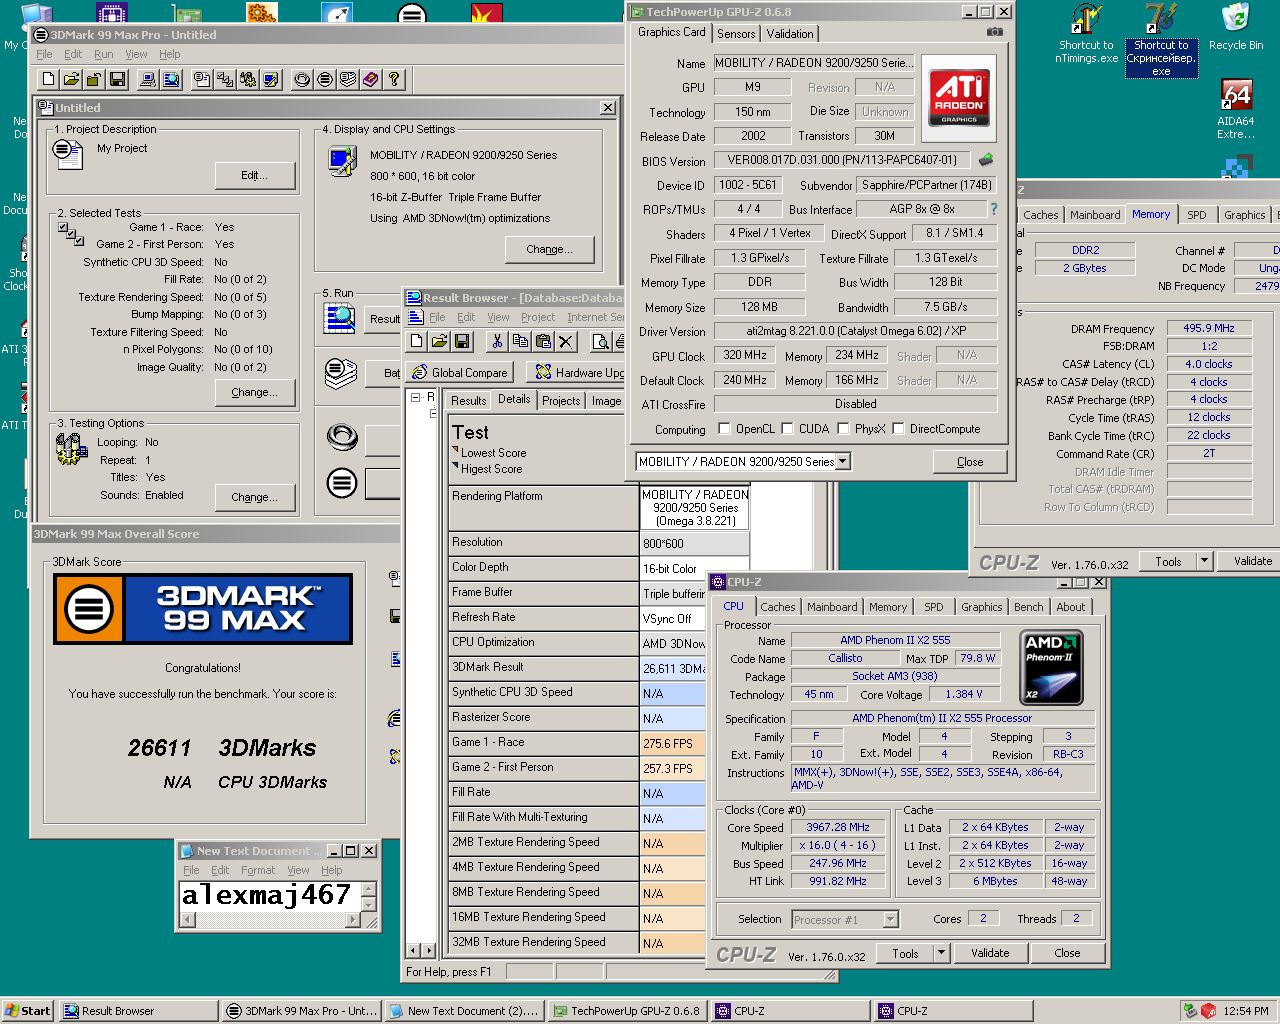Open the Tools dropdown arrow in front CPU-Z
The image size is (1280, 1024).
click(x=941, y=953)
